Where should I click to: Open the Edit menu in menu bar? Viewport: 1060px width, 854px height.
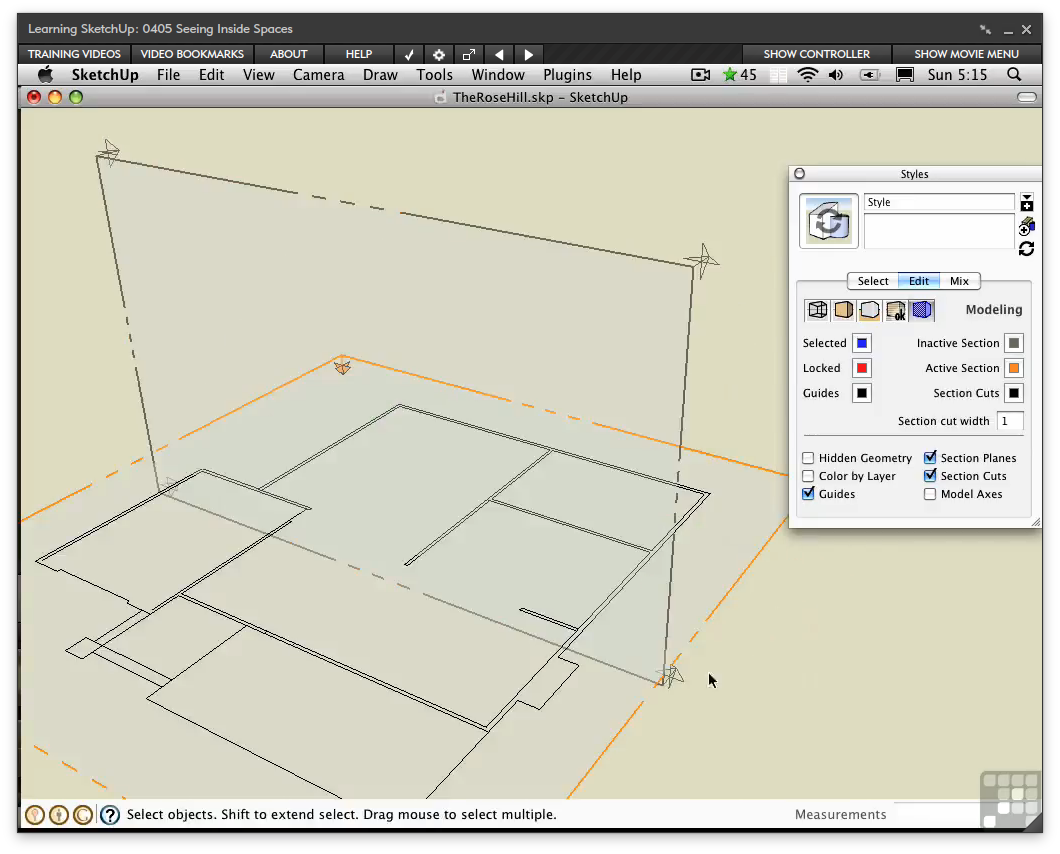211,74
